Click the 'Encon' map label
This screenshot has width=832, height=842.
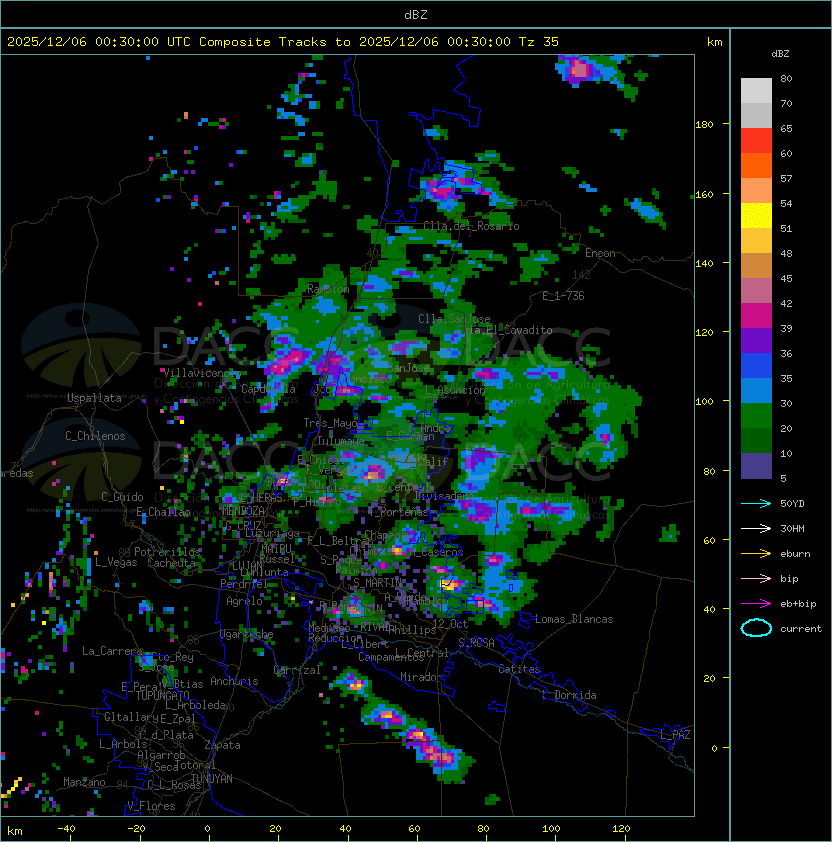click(x=600, y=253)
